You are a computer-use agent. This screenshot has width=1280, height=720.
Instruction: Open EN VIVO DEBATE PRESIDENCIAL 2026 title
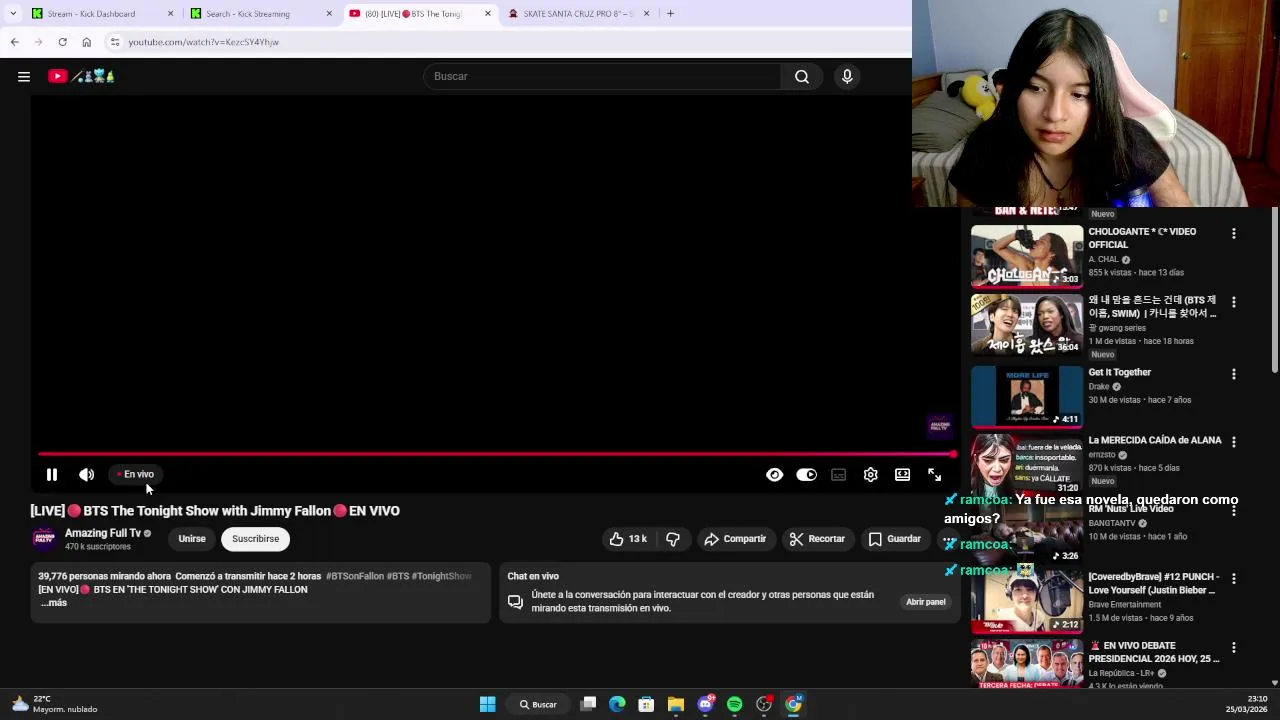(1154, 652)
